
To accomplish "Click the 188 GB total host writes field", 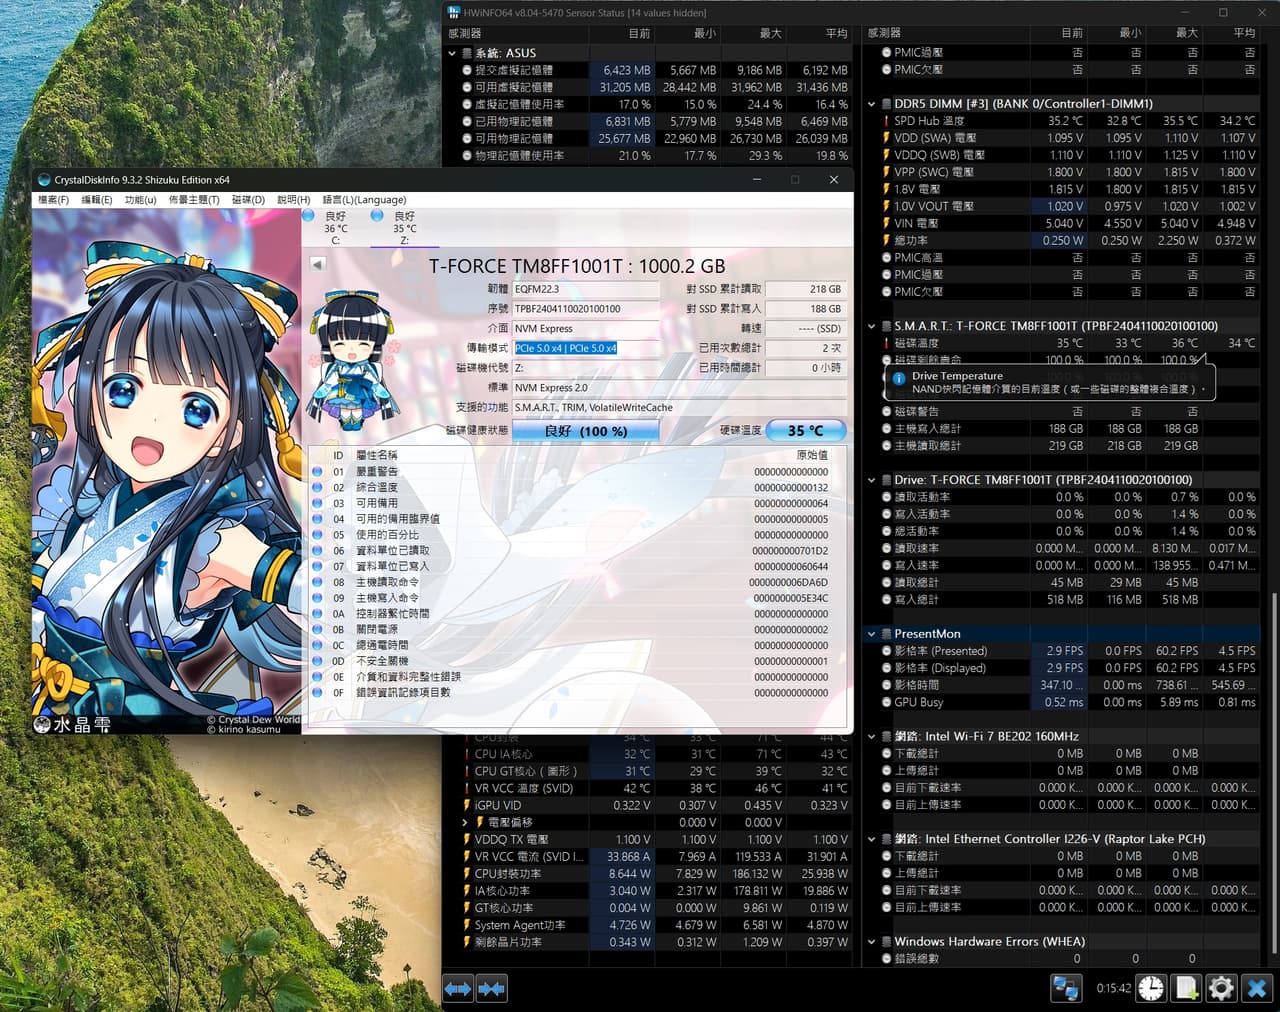I will pyautogui.click(x=806, y=309).
